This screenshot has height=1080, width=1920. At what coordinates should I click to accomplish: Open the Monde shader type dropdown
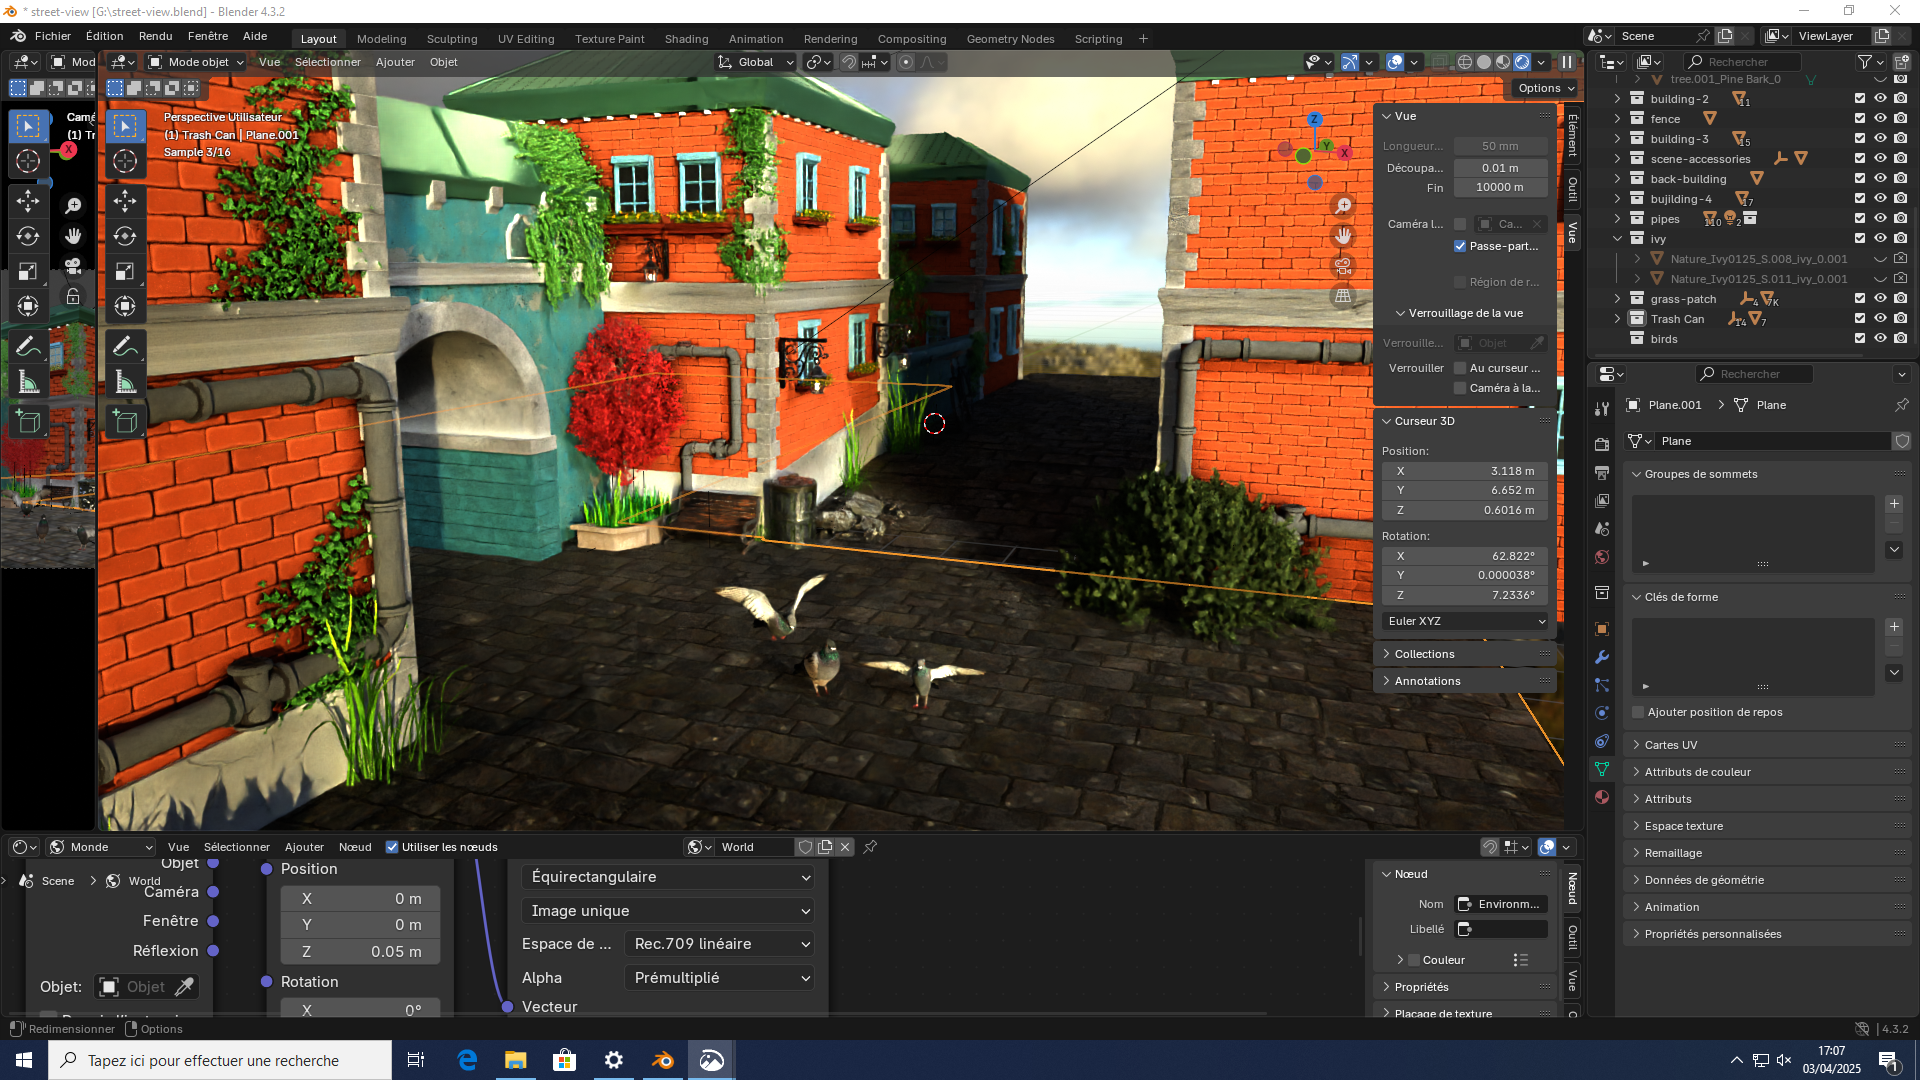tap(100, 847)
